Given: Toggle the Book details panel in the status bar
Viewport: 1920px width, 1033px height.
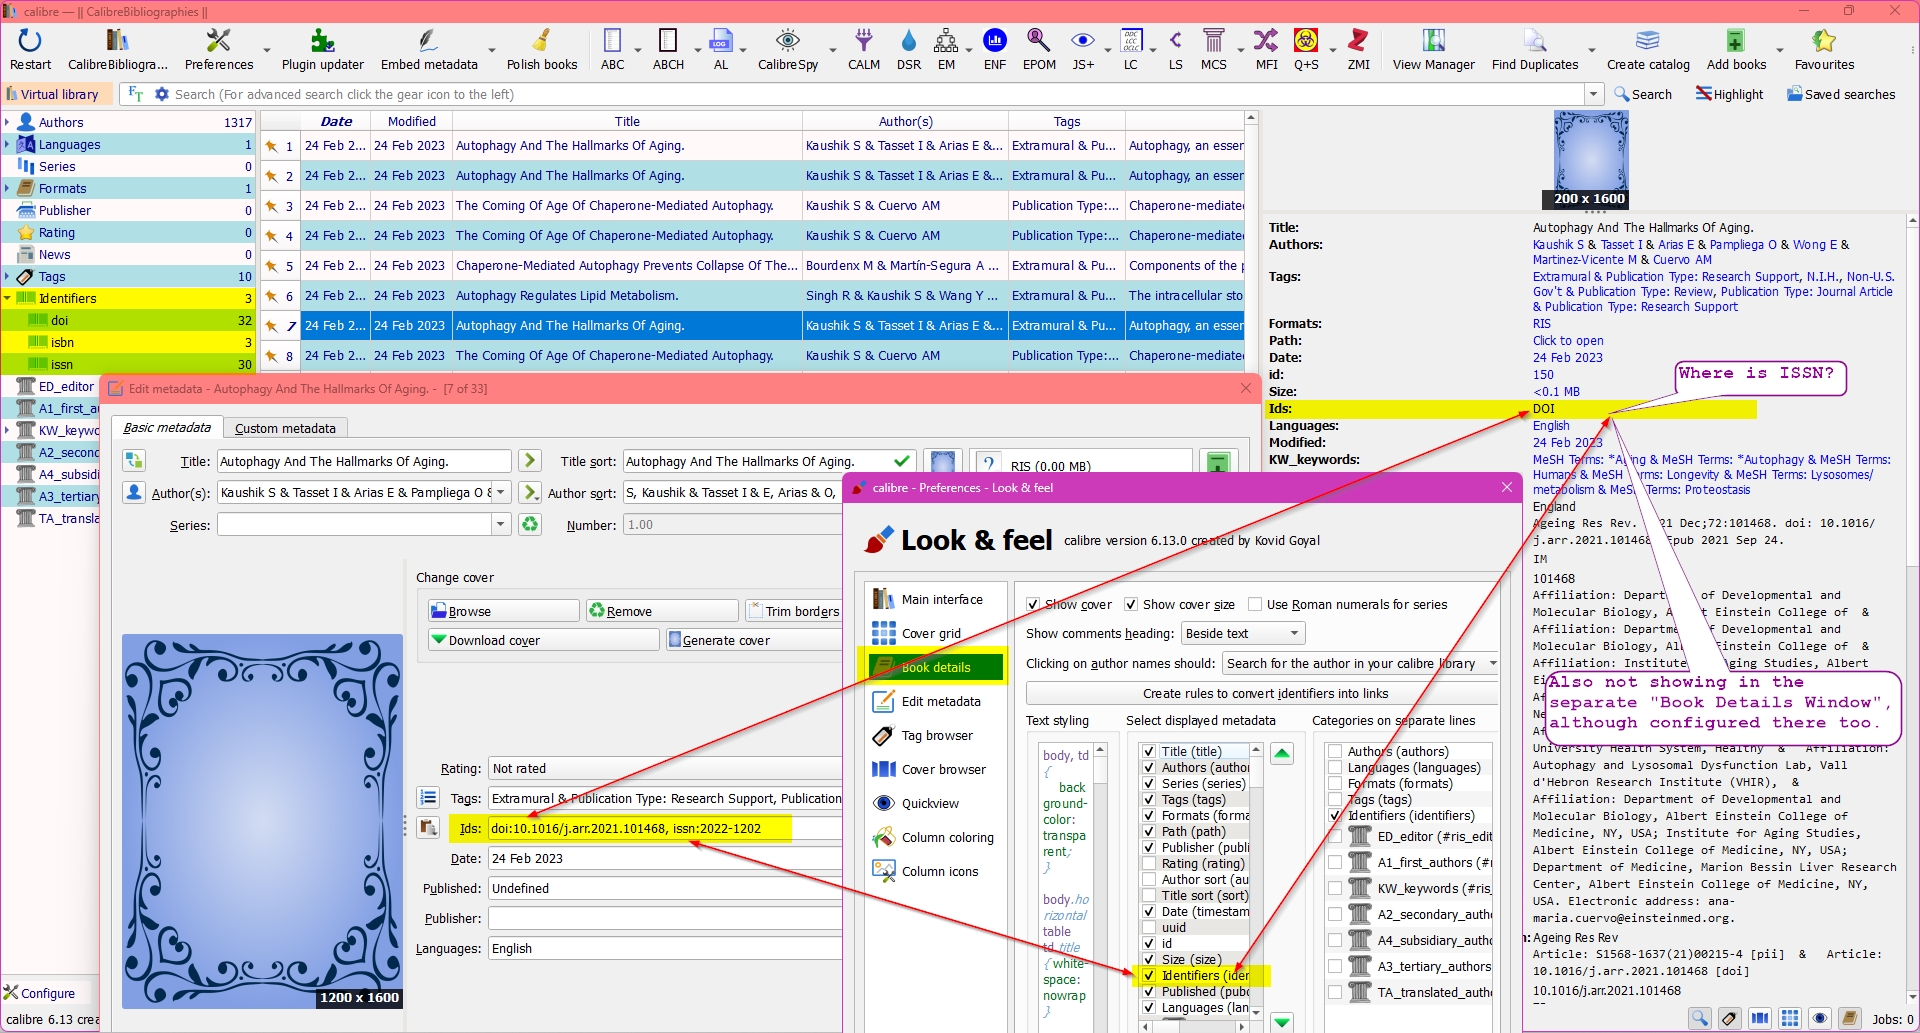Looking at the screenshot, I should (1850, 1019).
